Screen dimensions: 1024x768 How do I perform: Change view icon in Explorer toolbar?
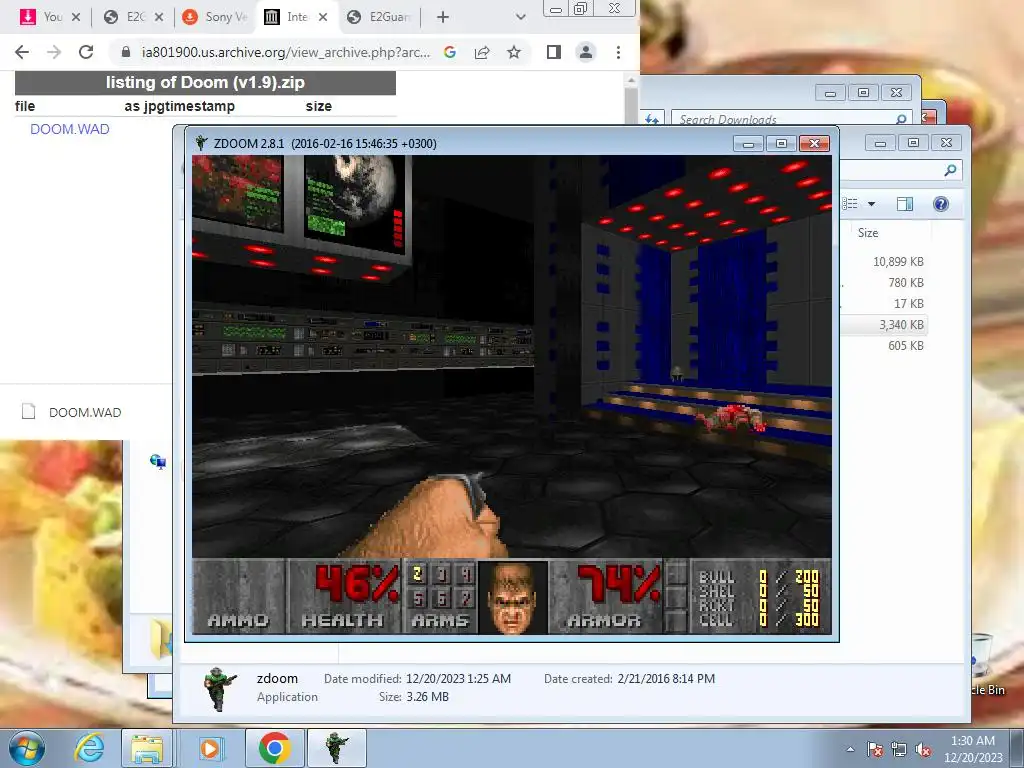850,204
